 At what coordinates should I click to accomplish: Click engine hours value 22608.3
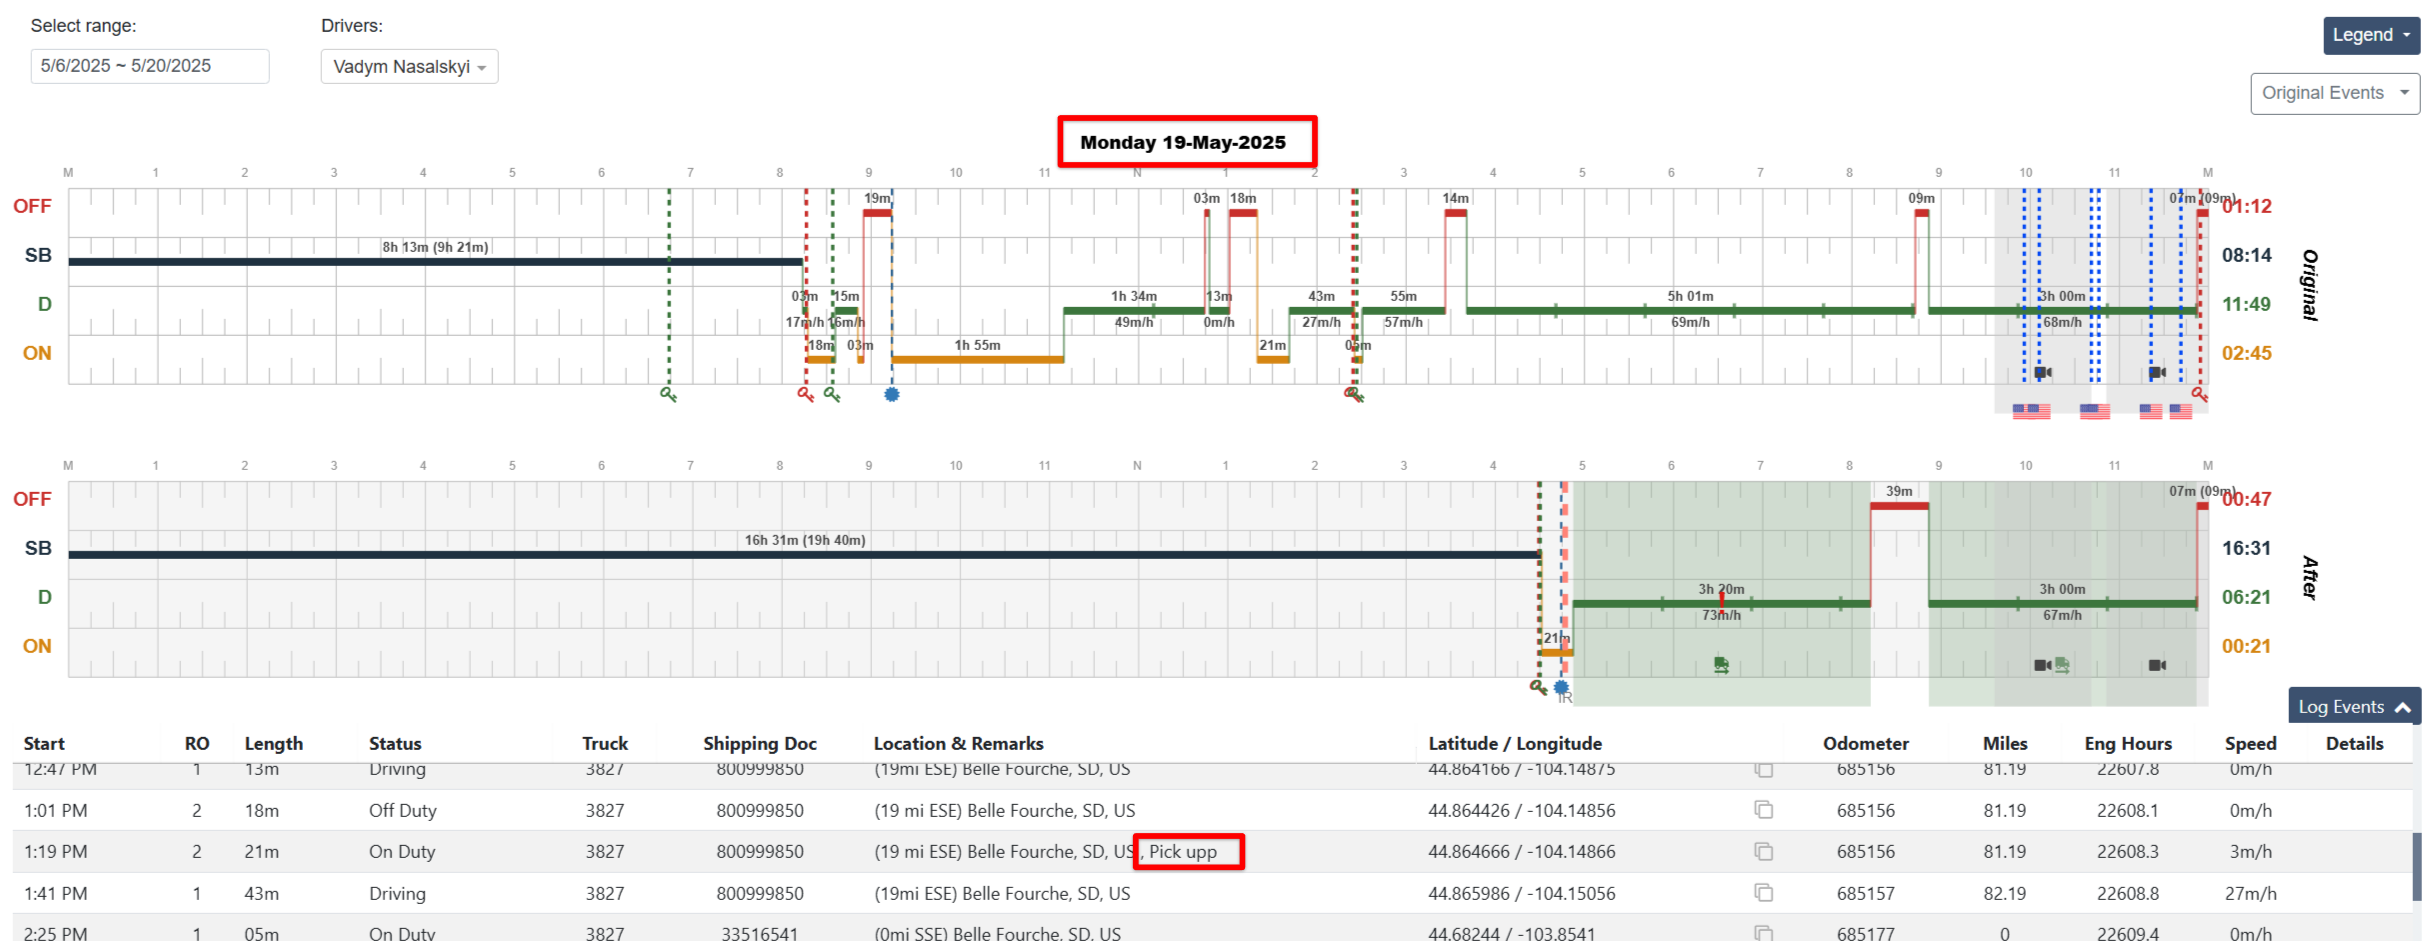click(2128, 852)
